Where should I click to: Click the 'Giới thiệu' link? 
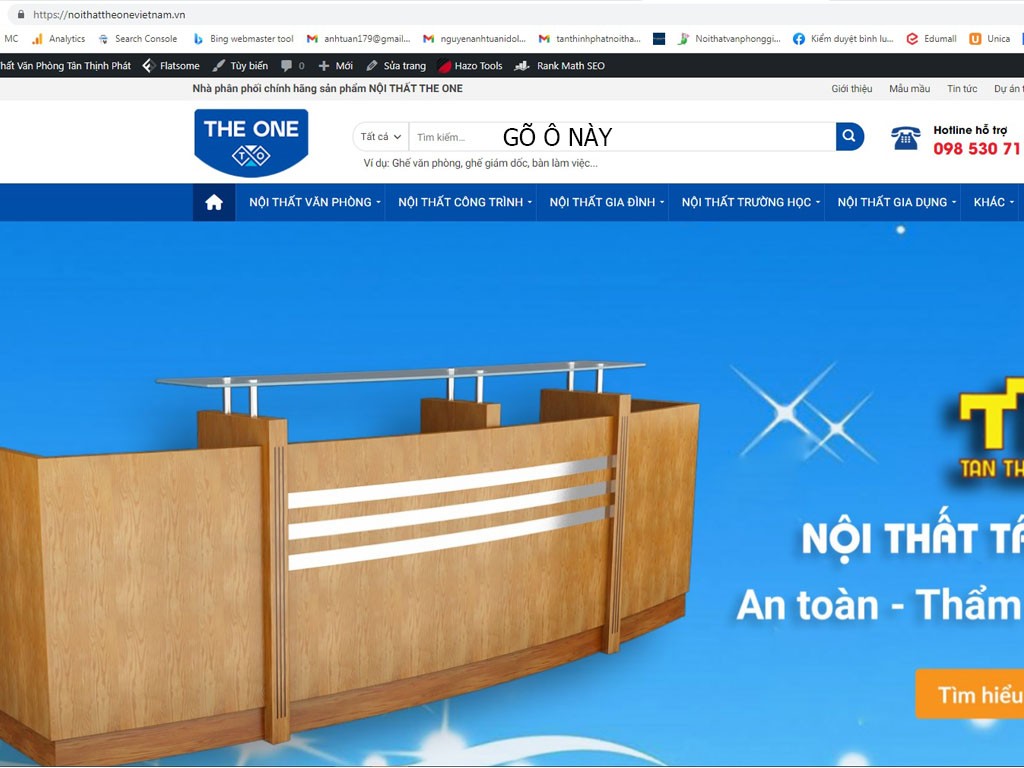pyautogui.click(x=852, y=89)
